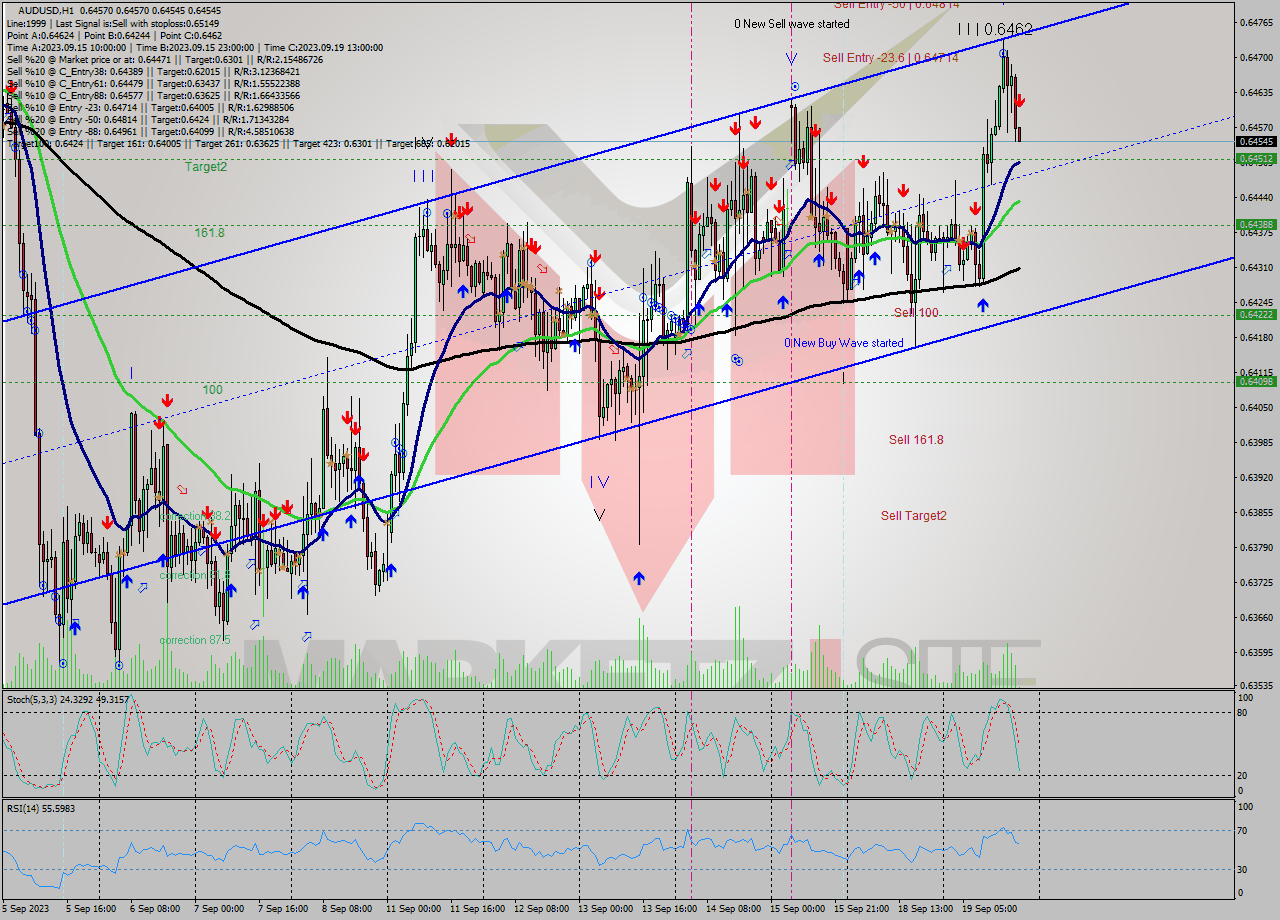Click the '18 Sep 13:00' time axis label

pos(925,909)
